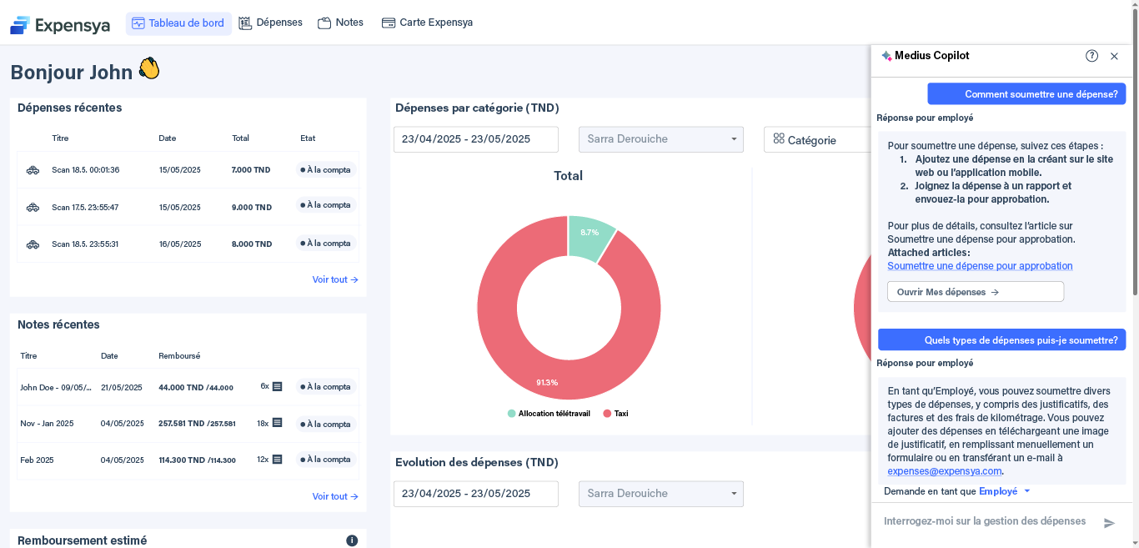Click expense list icon for Nov - Jan 2025
1139x548 pixels.
(277, 423)
